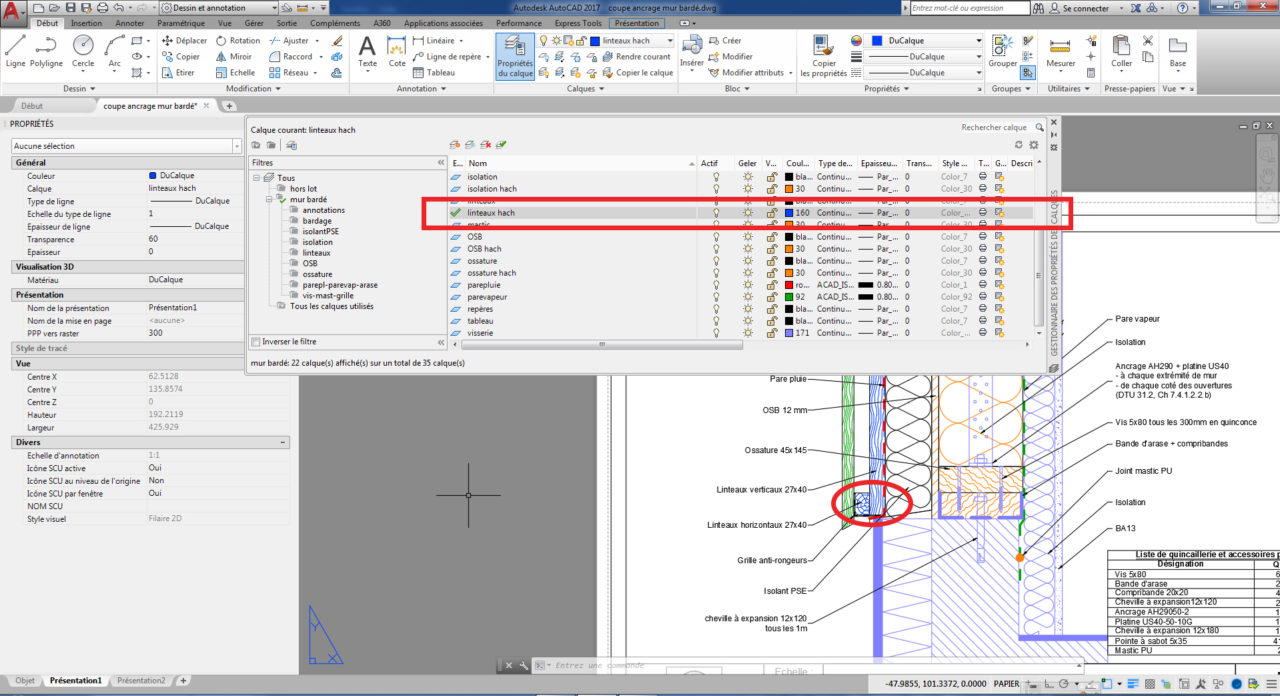Open the Paramétrique ribbon tab

coord(181,22)
